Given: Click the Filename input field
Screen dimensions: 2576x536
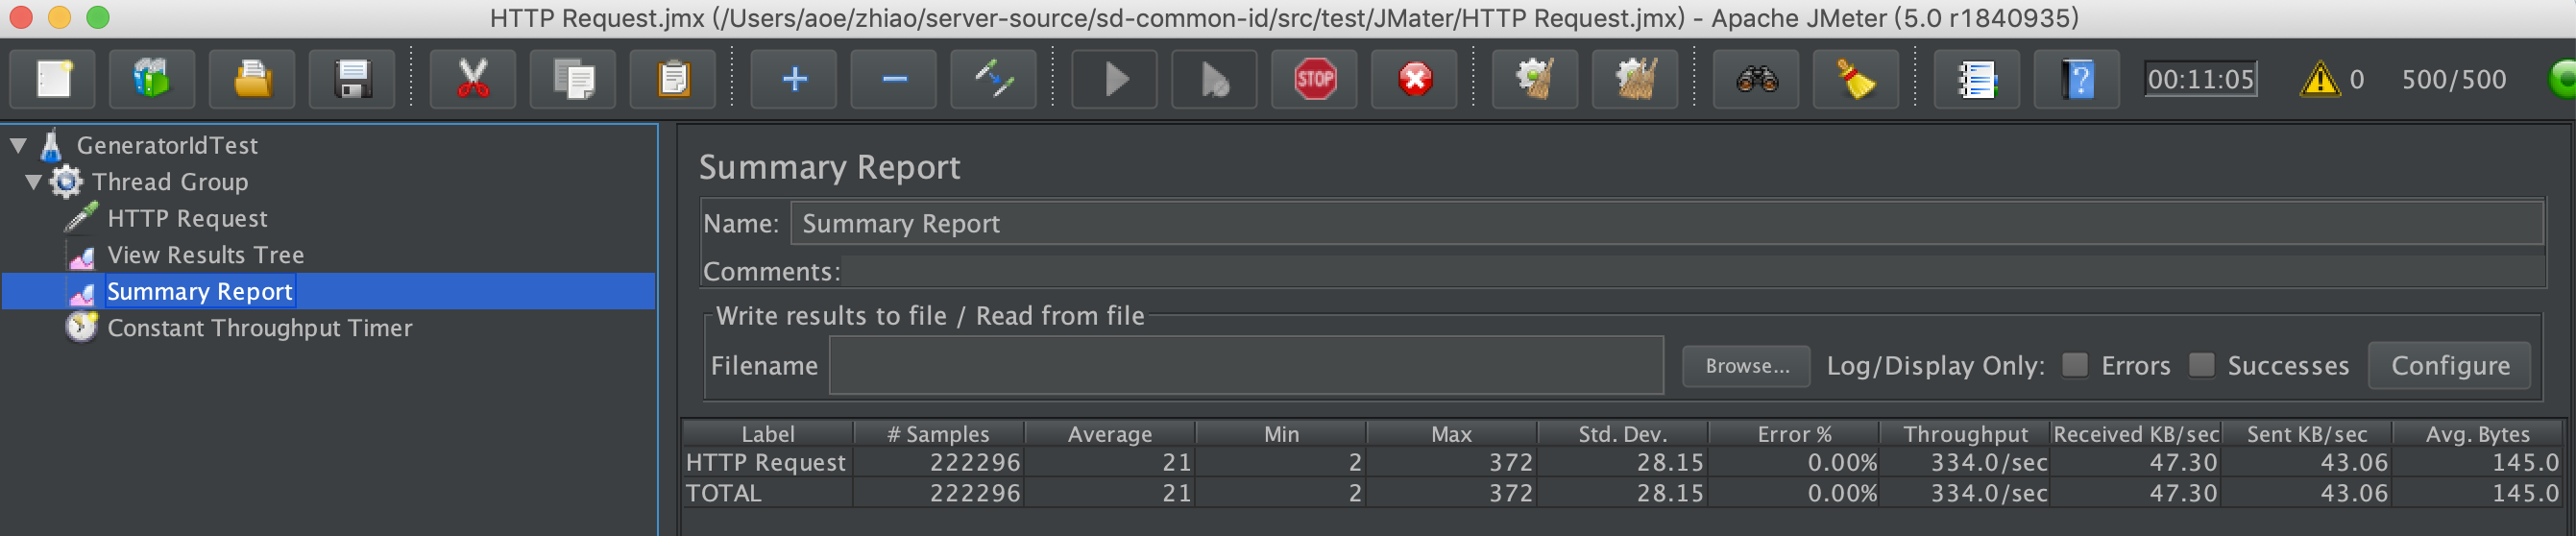Looking at the screenshot, I should coord(1246,365).
